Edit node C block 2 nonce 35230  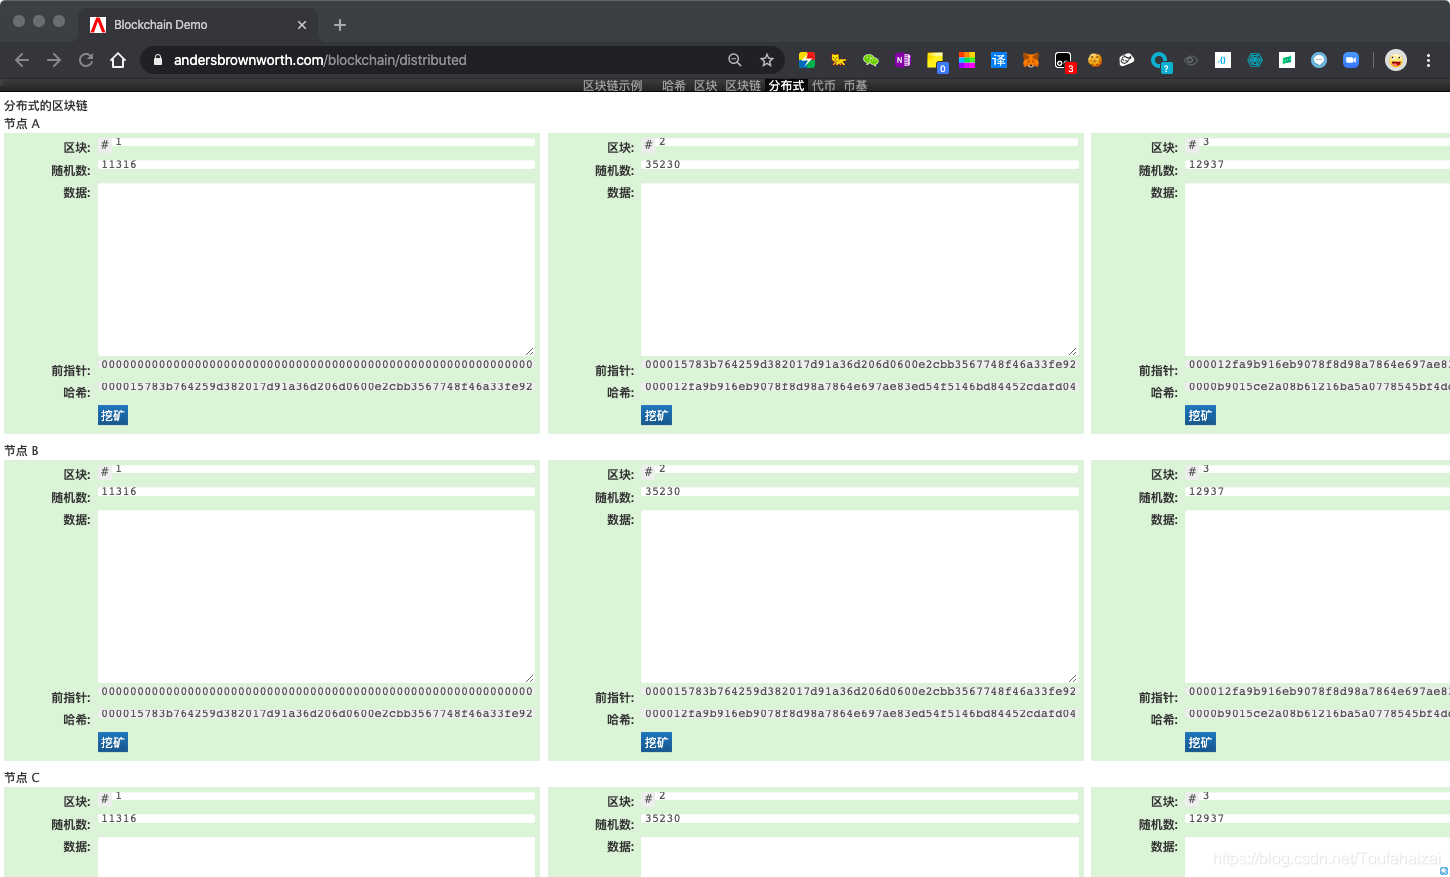click(x=860, y=818)
